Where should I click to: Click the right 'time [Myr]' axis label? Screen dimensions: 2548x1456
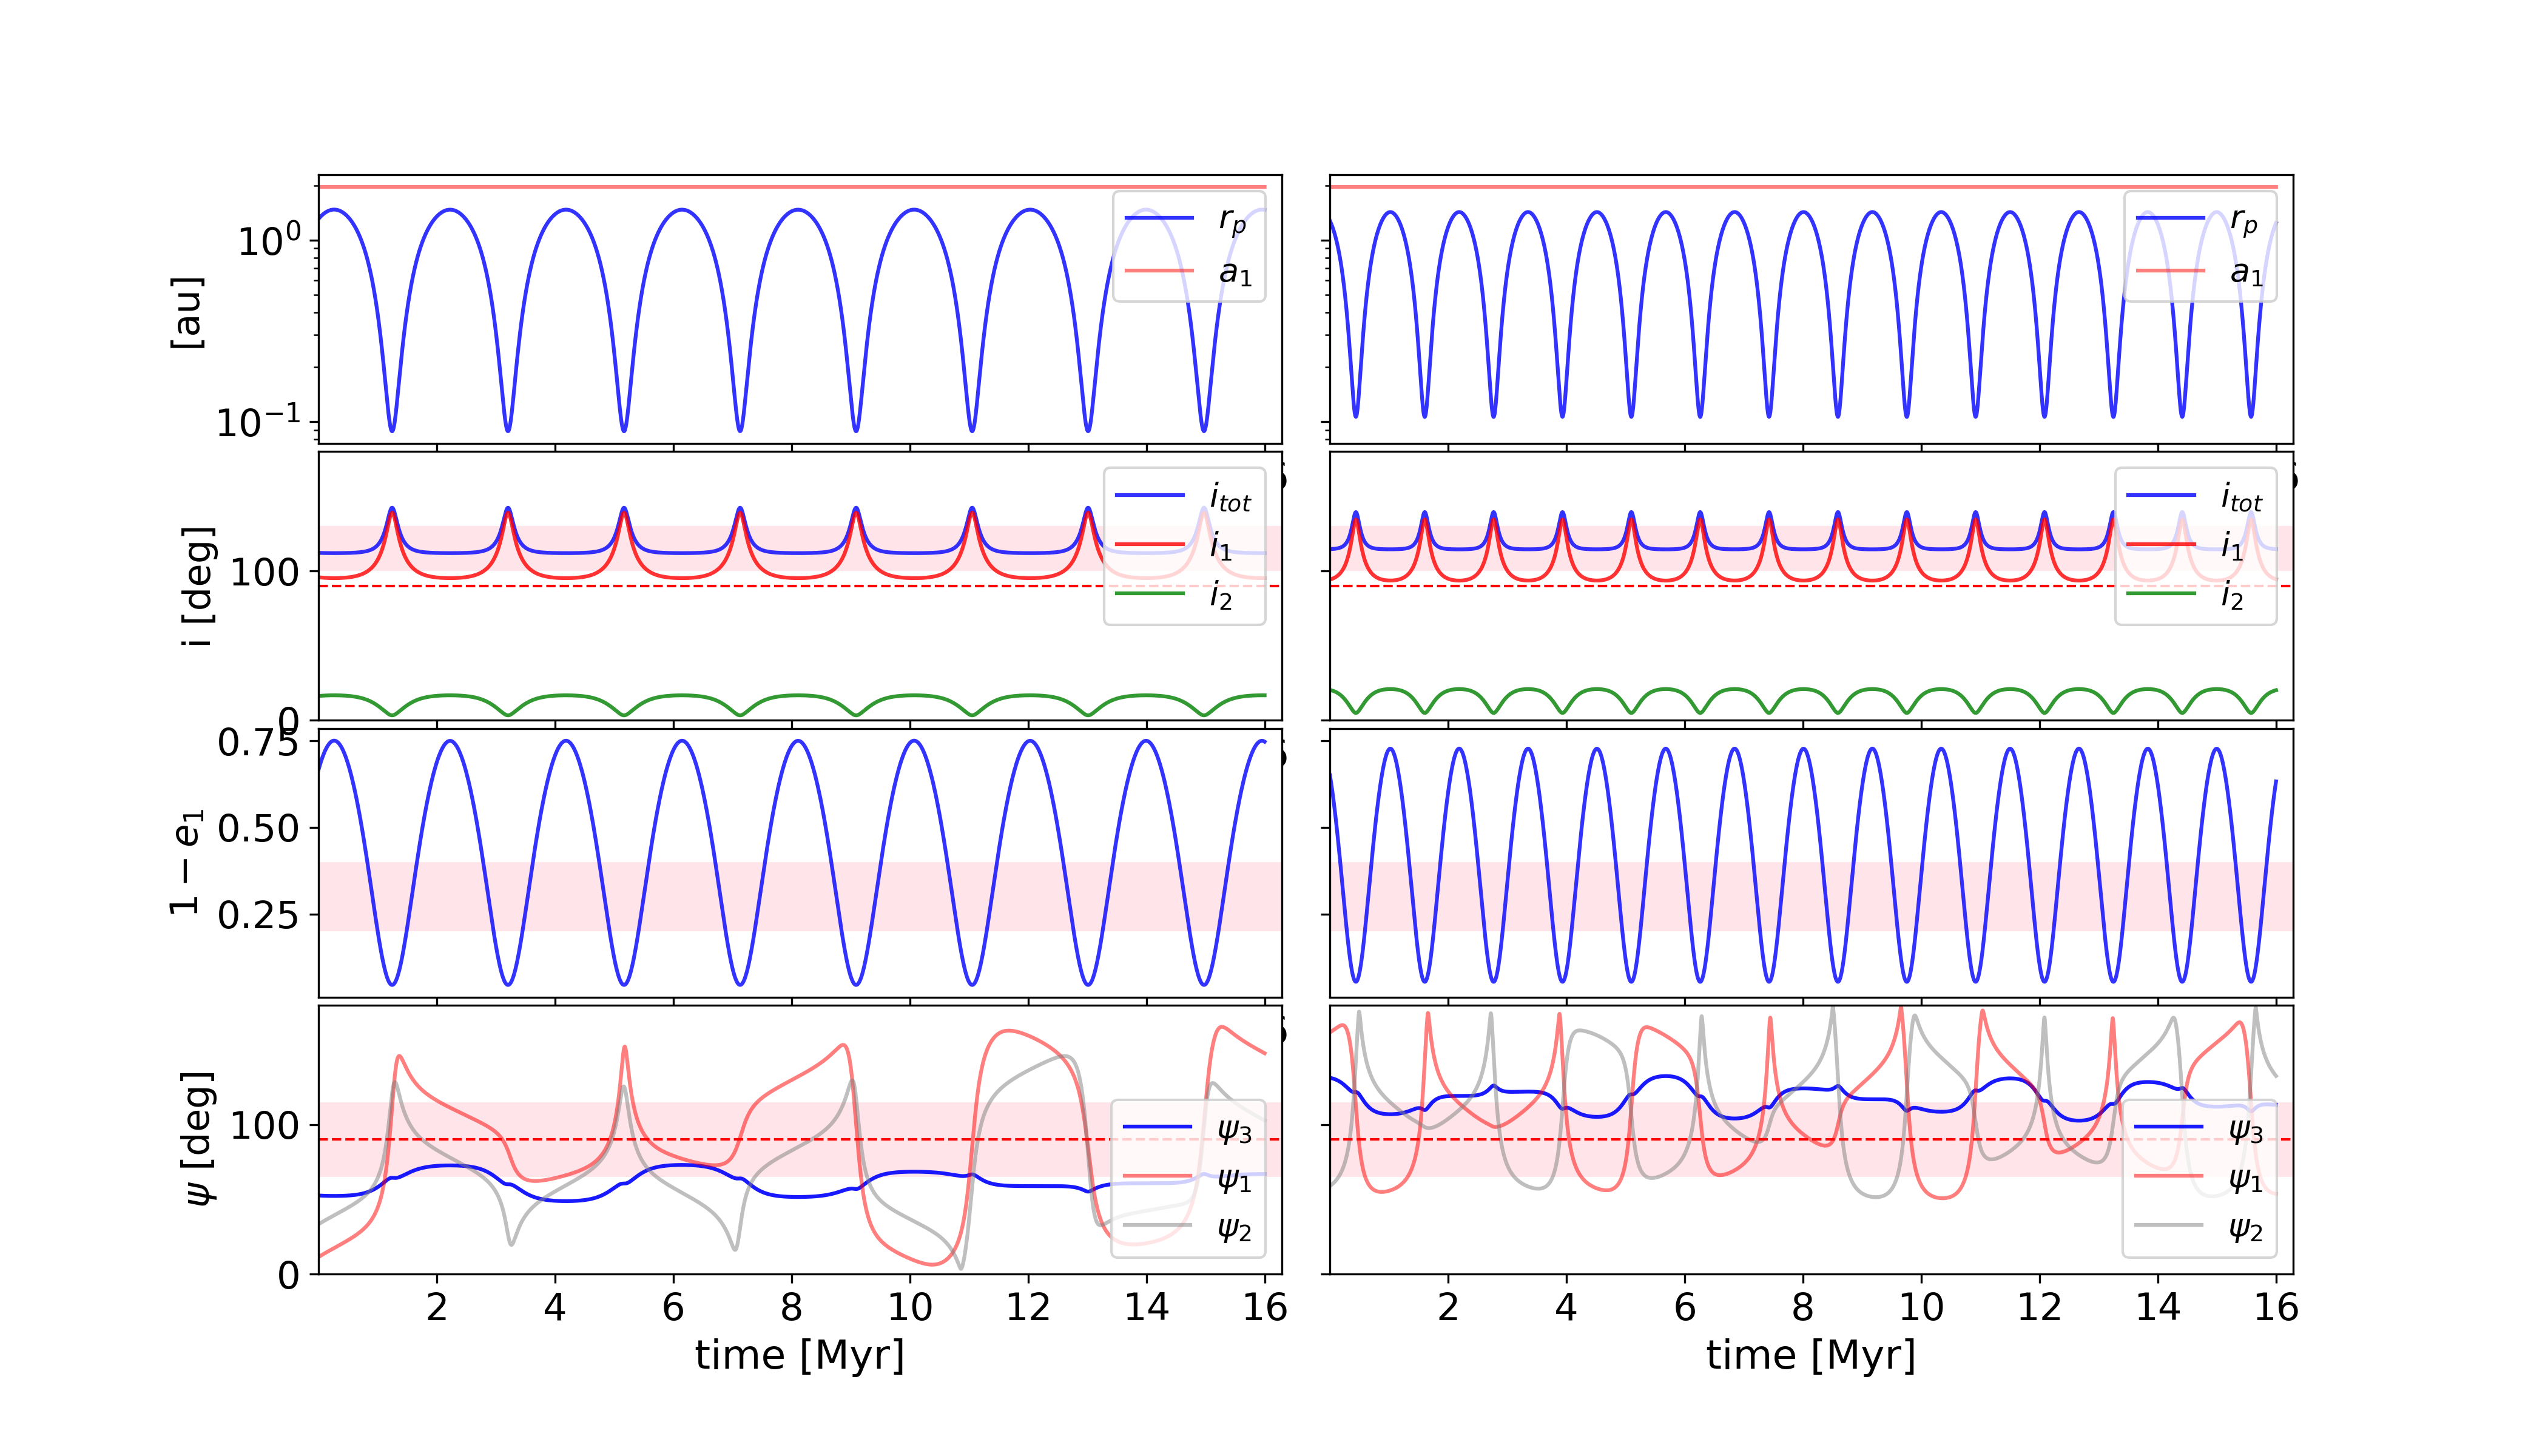pos(1810,1356)
